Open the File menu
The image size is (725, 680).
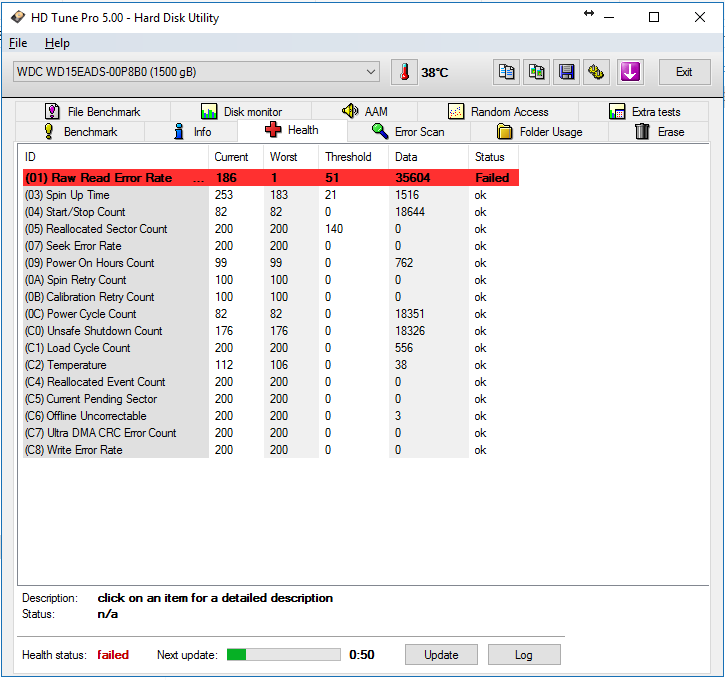(x=18, y=43)
